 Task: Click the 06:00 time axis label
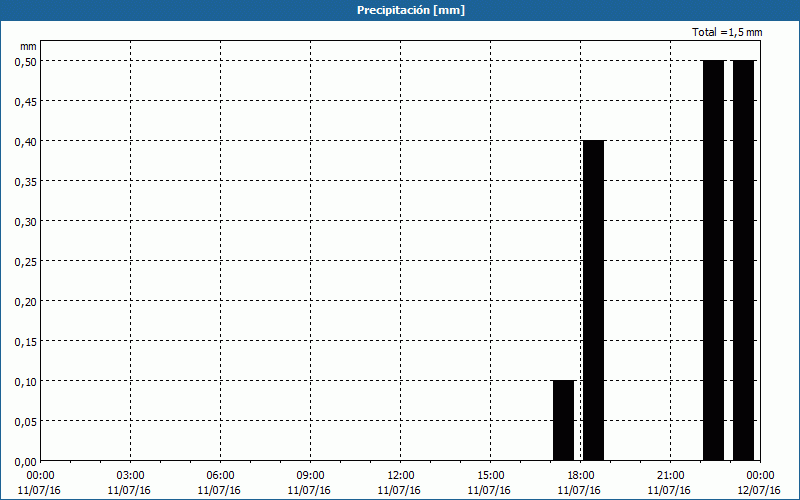pyautogui.click(x=220, y=476)
